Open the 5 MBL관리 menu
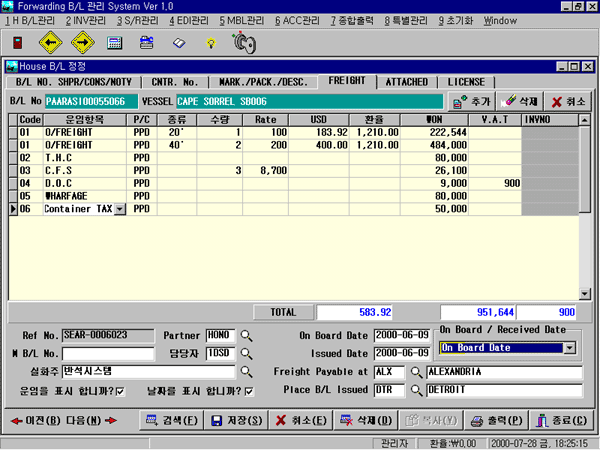This screenshot has height=450, width=600. tap(241, 21)
